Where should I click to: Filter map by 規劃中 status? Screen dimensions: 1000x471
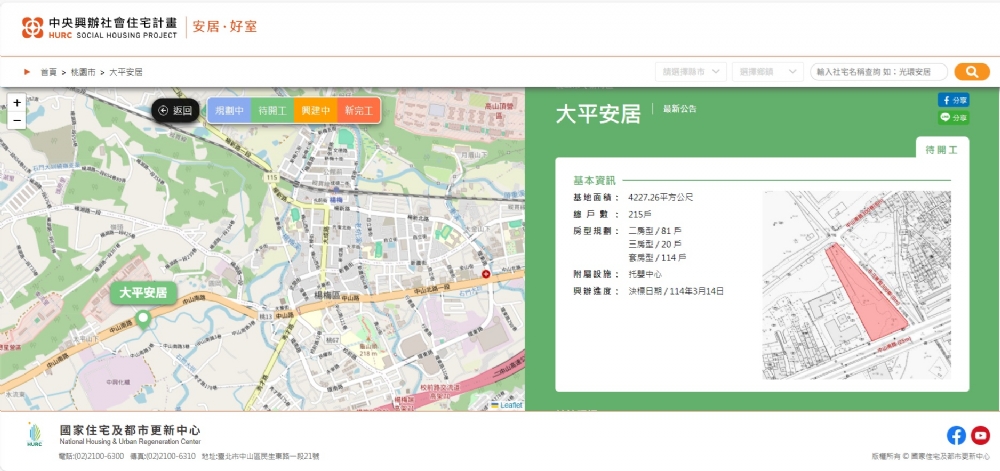click(x=230, y=110)
